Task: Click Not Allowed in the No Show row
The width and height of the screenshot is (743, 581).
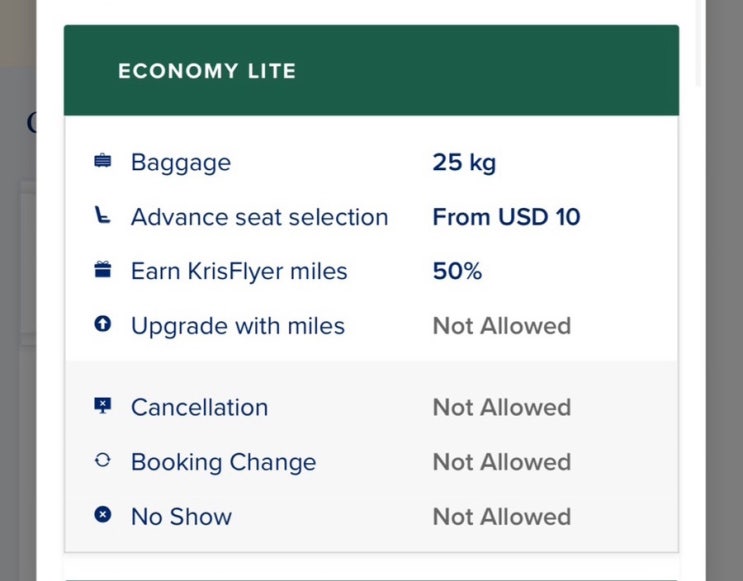Action: point(501,516)
